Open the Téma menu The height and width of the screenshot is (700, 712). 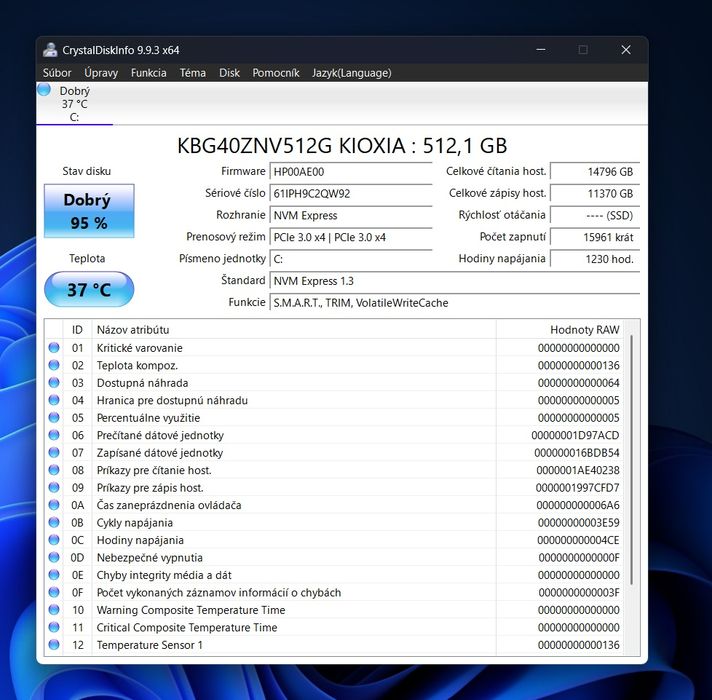pyautogui.click(x=193, y=73)
